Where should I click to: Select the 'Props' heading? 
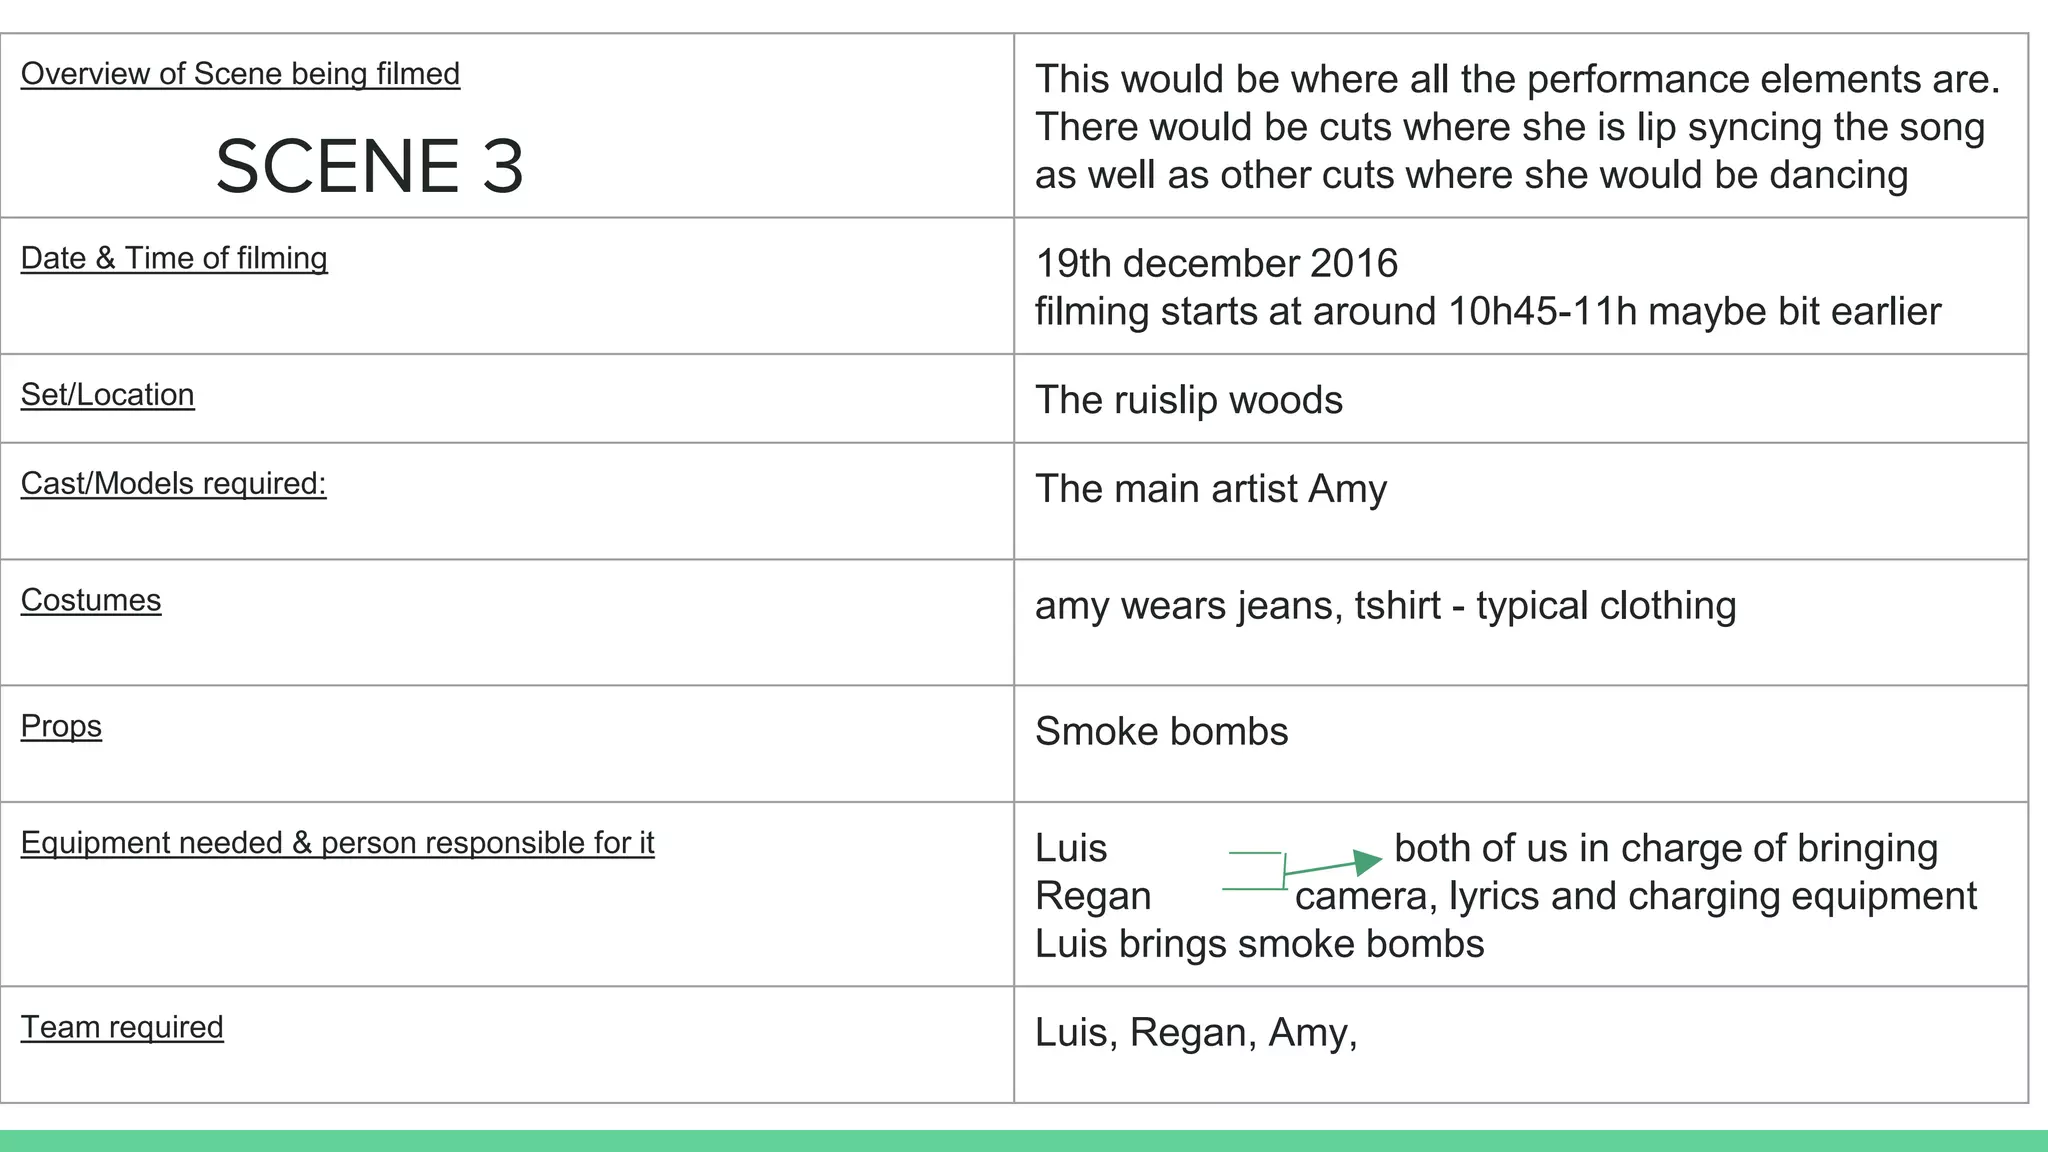(61, 727)
